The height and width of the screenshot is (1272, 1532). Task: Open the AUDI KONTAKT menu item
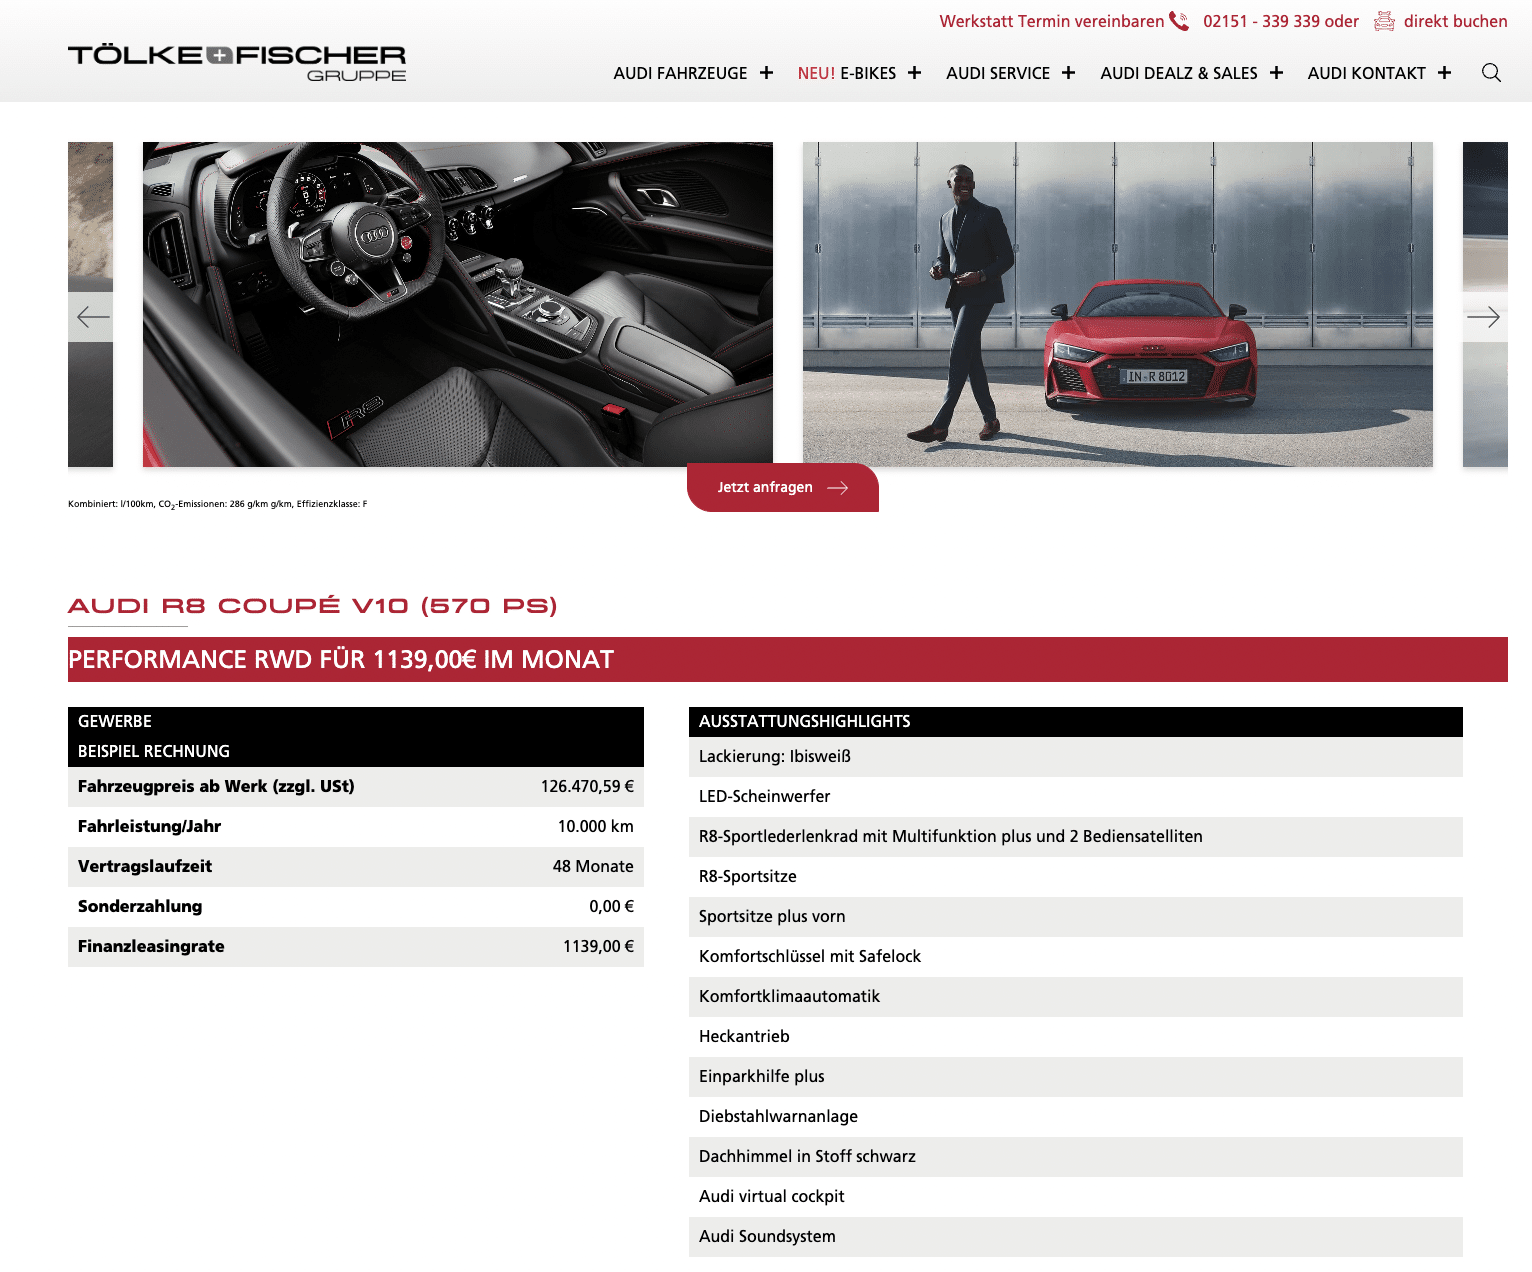[1366, 73]
